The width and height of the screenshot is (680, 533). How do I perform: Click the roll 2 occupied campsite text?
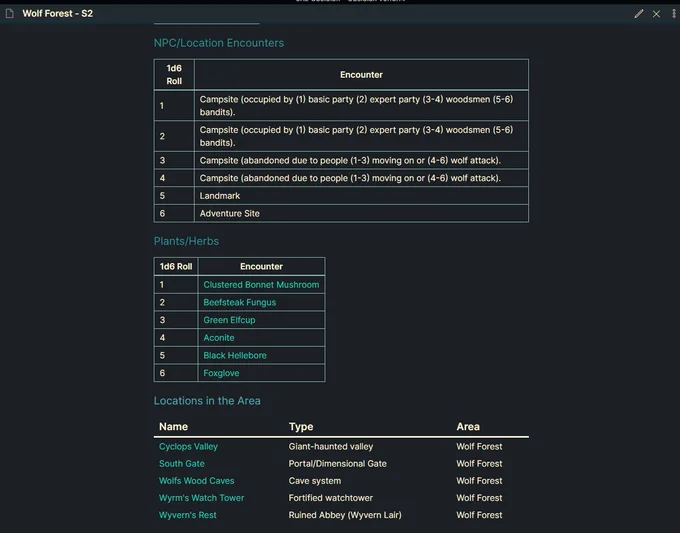pos(356,136)
